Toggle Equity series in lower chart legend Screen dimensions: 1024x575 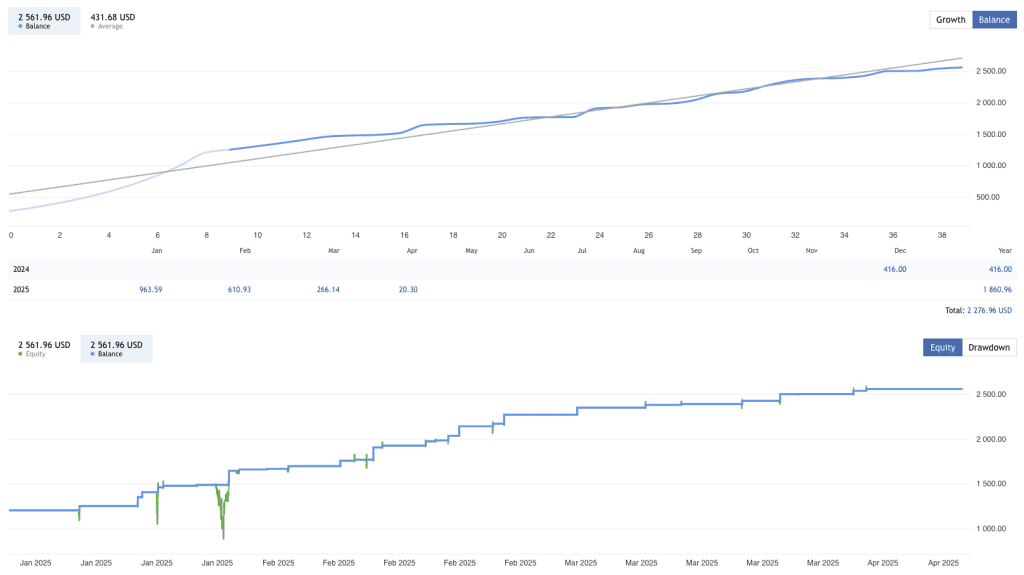click(x=44, y=348)
